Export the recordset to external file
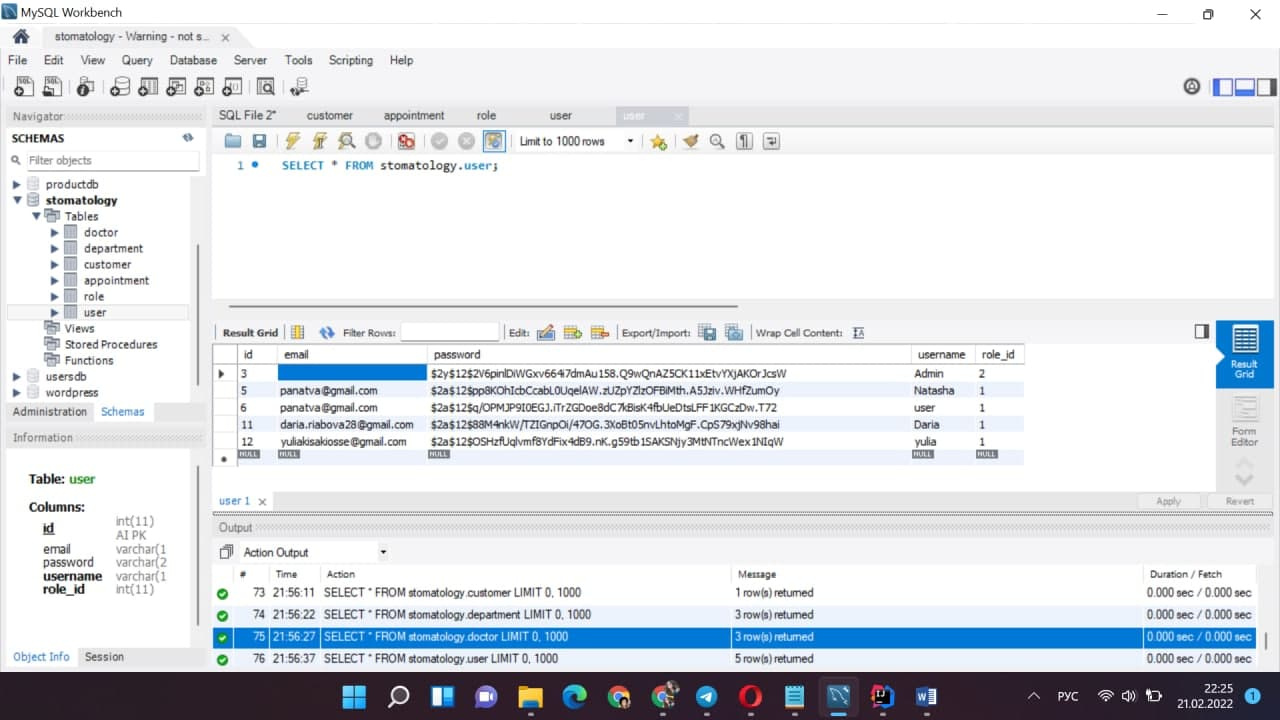Image resolution: width=1280 pixels, height=720 pixels. point(707,332)
